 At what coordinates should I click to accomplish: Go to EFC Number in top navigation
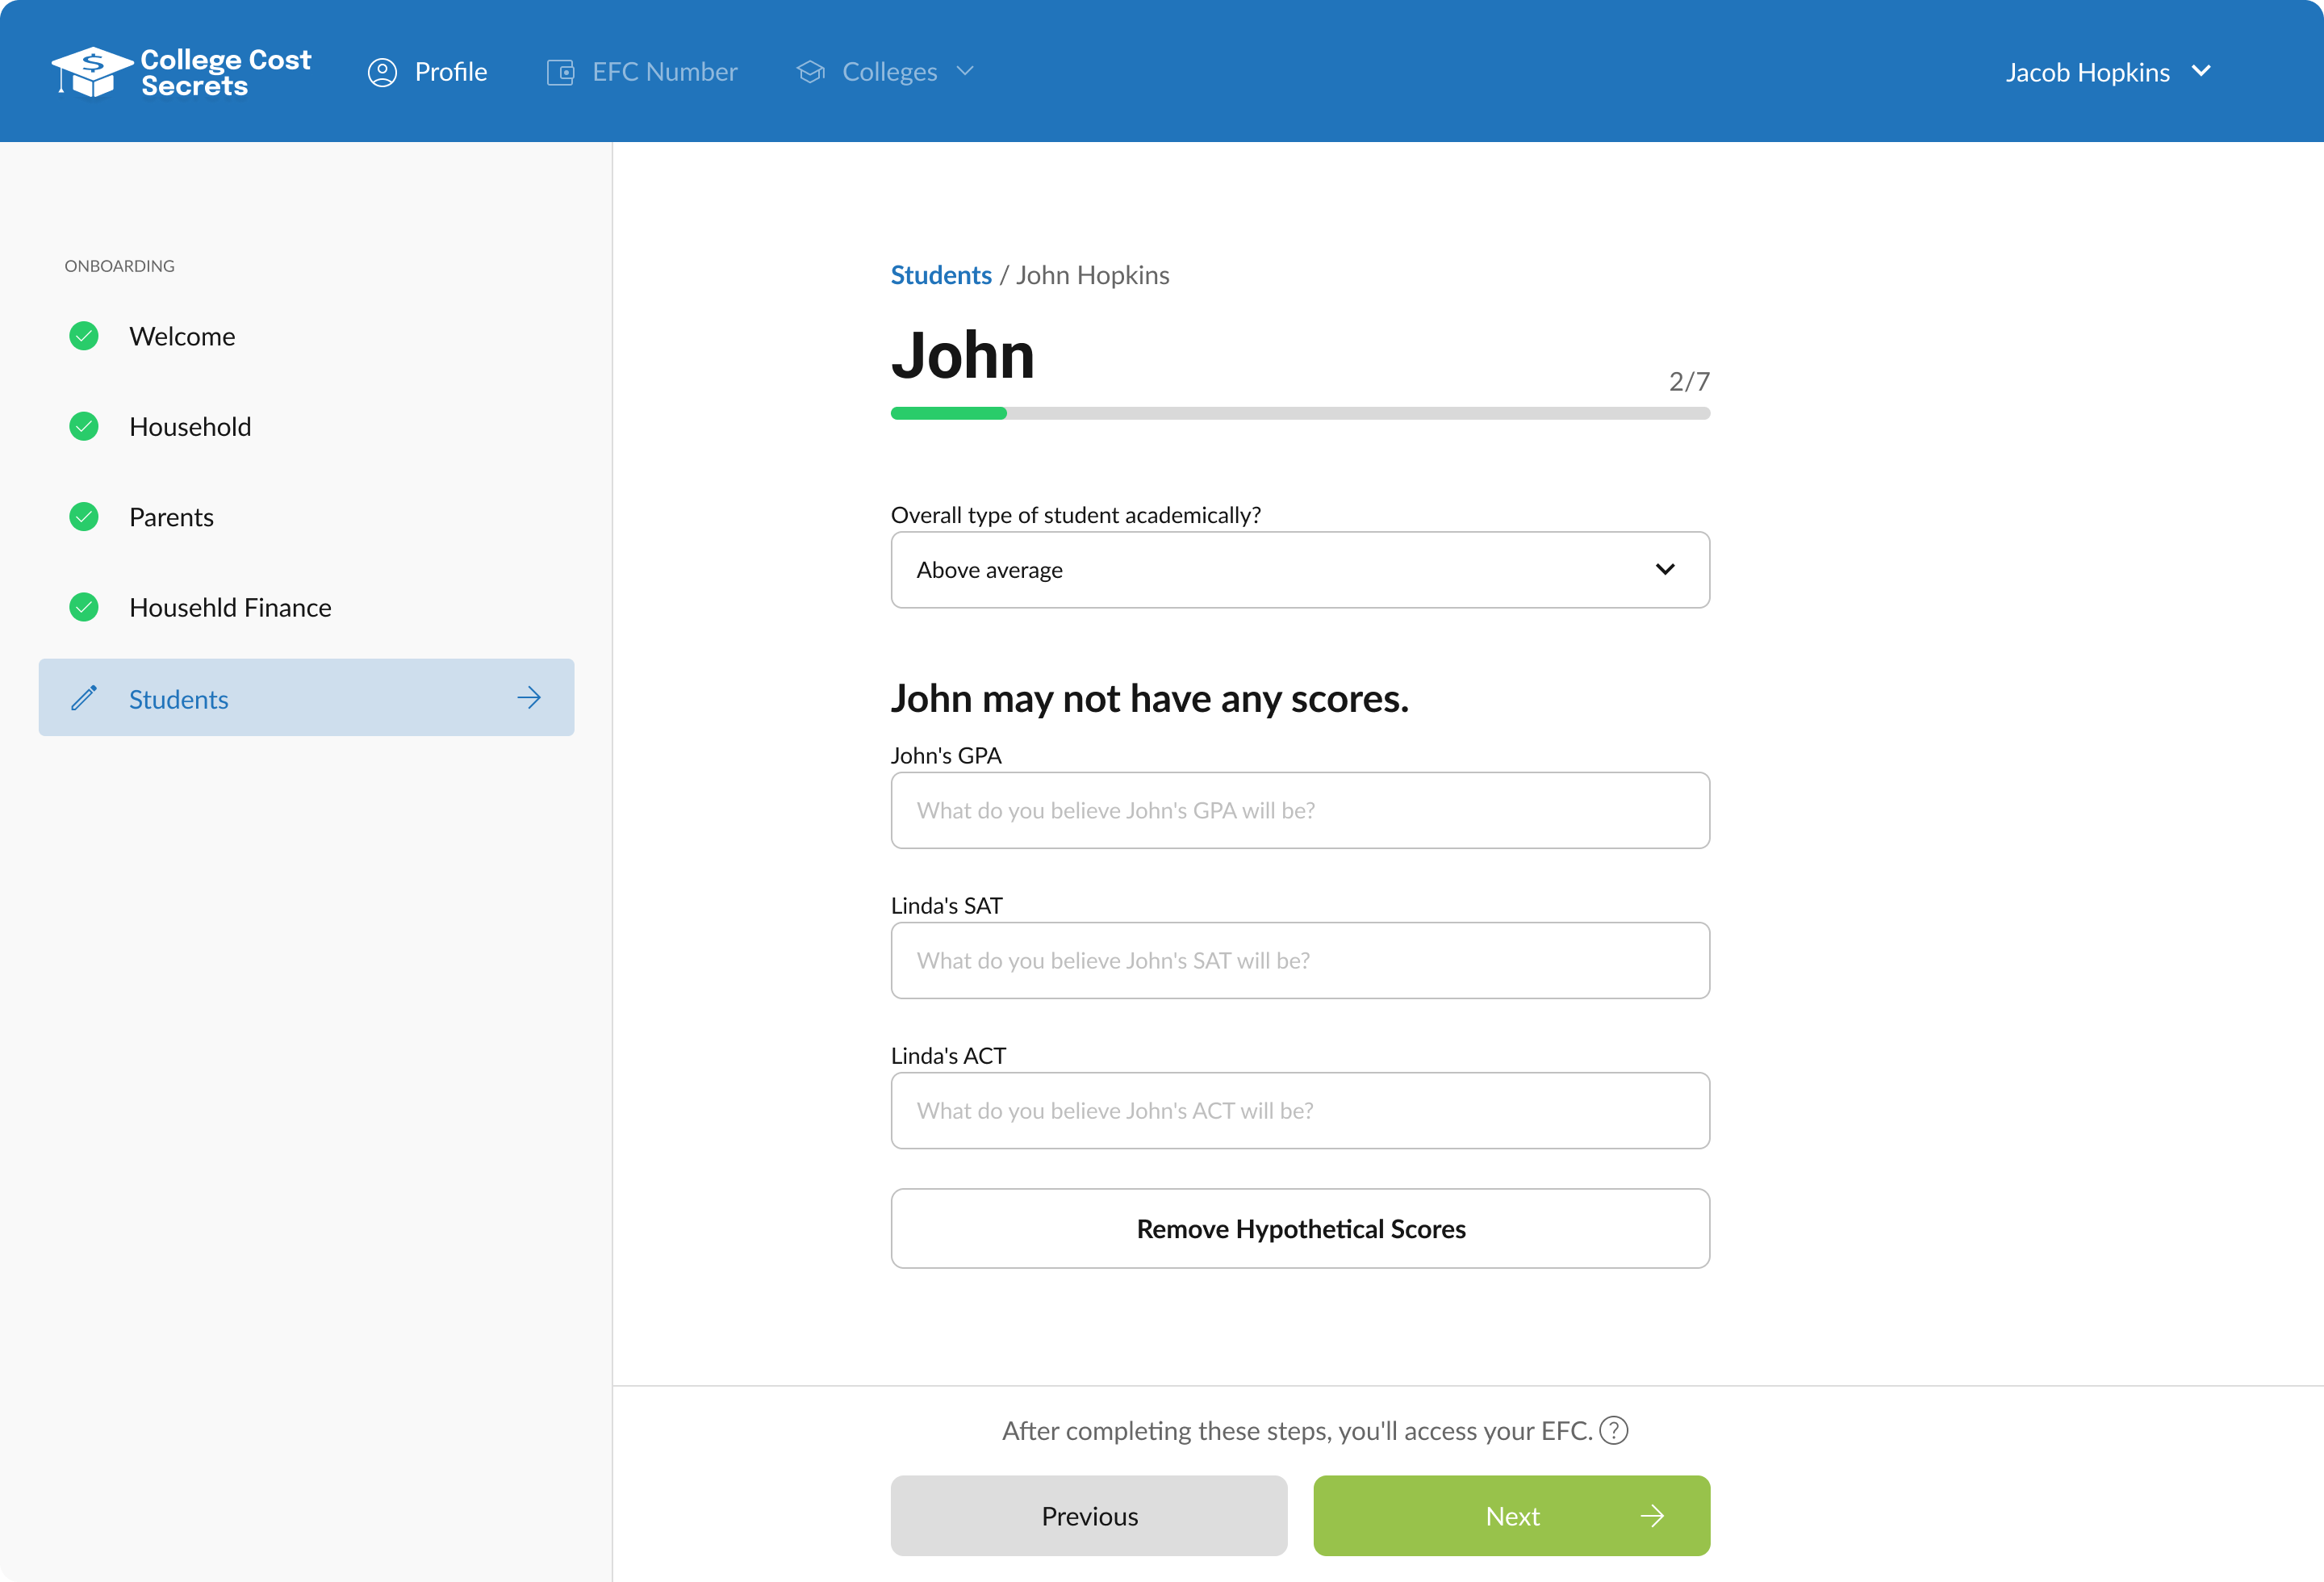(664, 72)
